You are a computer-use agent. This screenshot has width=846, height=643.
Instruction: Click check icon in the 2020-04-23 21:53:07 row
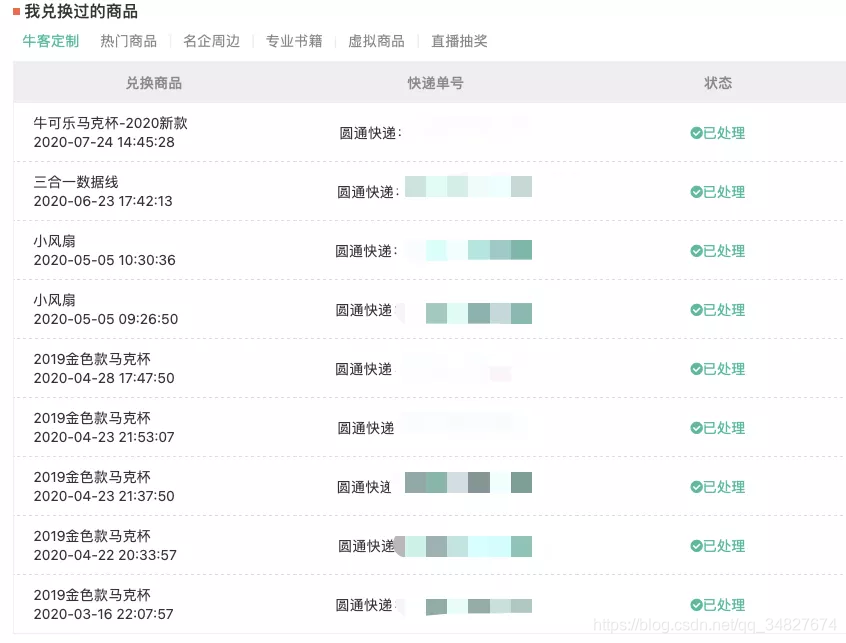(696, 428)
